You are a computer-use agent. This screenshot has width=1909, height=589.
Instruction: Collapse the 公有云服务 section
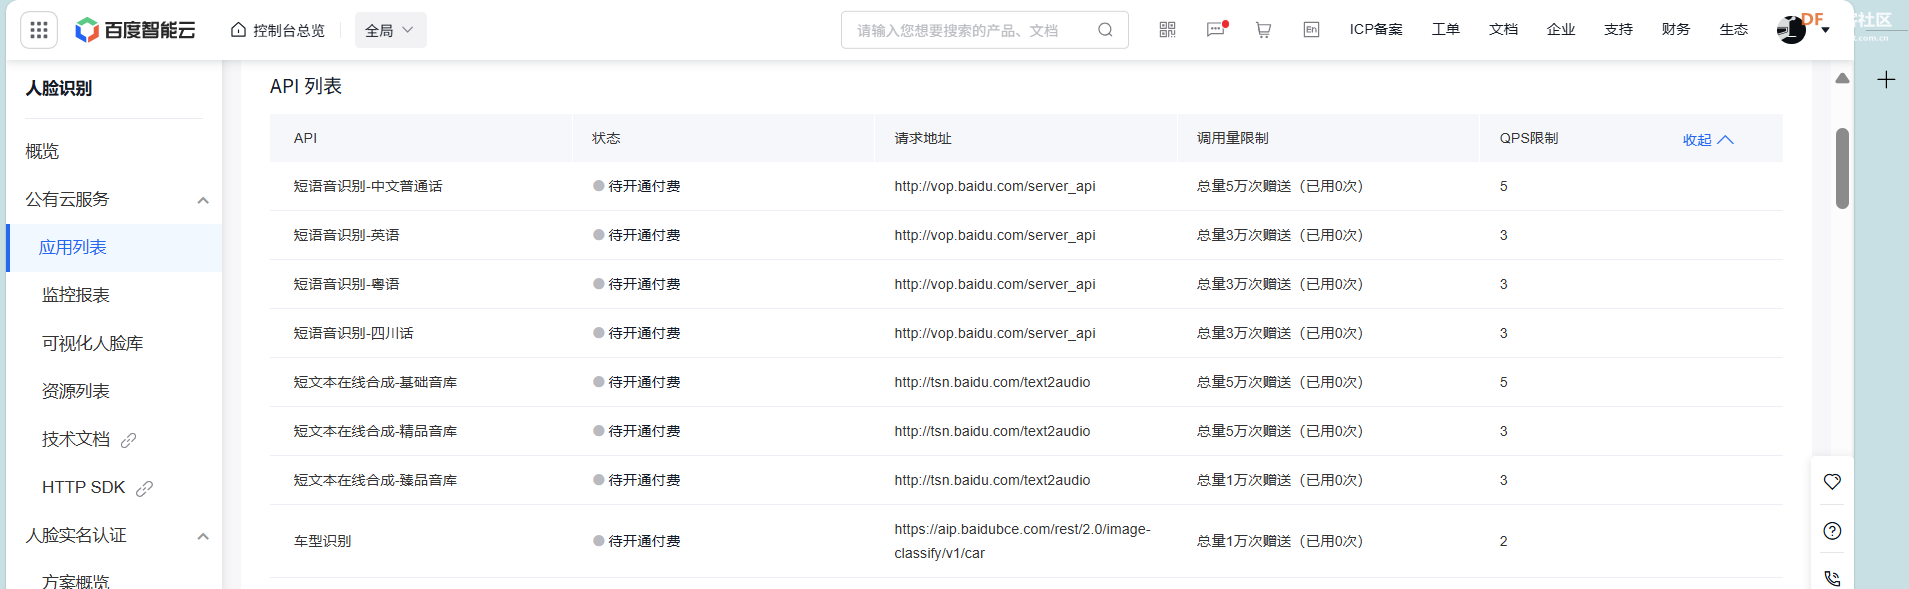[x=203, y=200]
